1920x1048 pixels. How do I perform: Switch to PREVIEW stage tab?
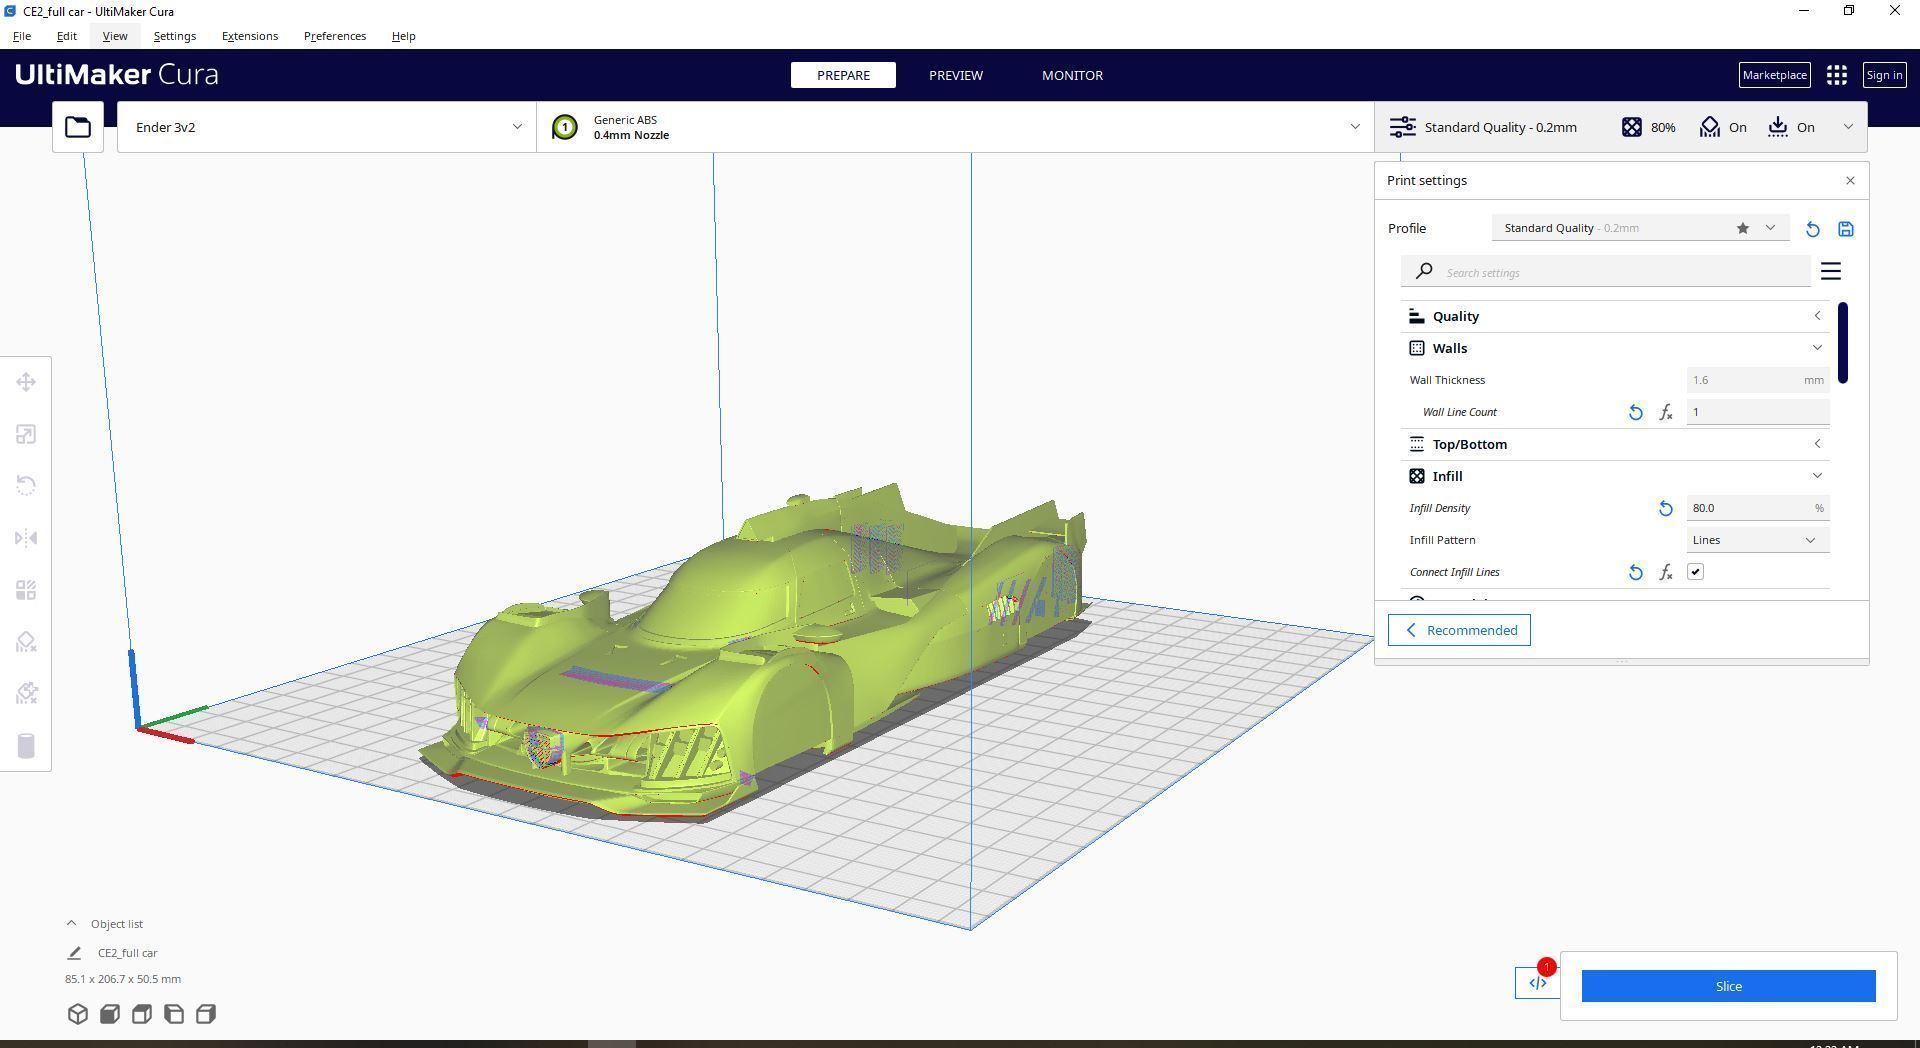[956, 75]
